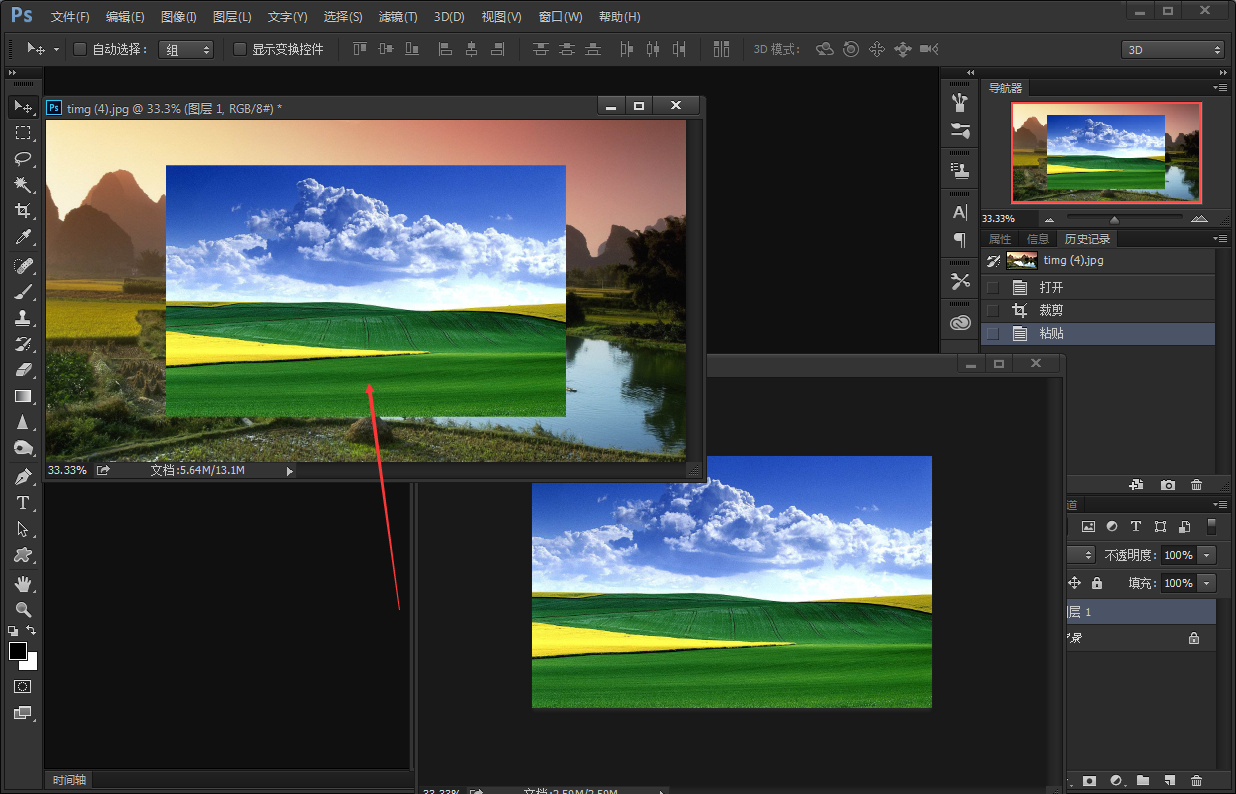Create a new layer group
Image resolution: width=1236 pixels, height=794 pixels.
pyautogui.click(x=1143, y=780)
